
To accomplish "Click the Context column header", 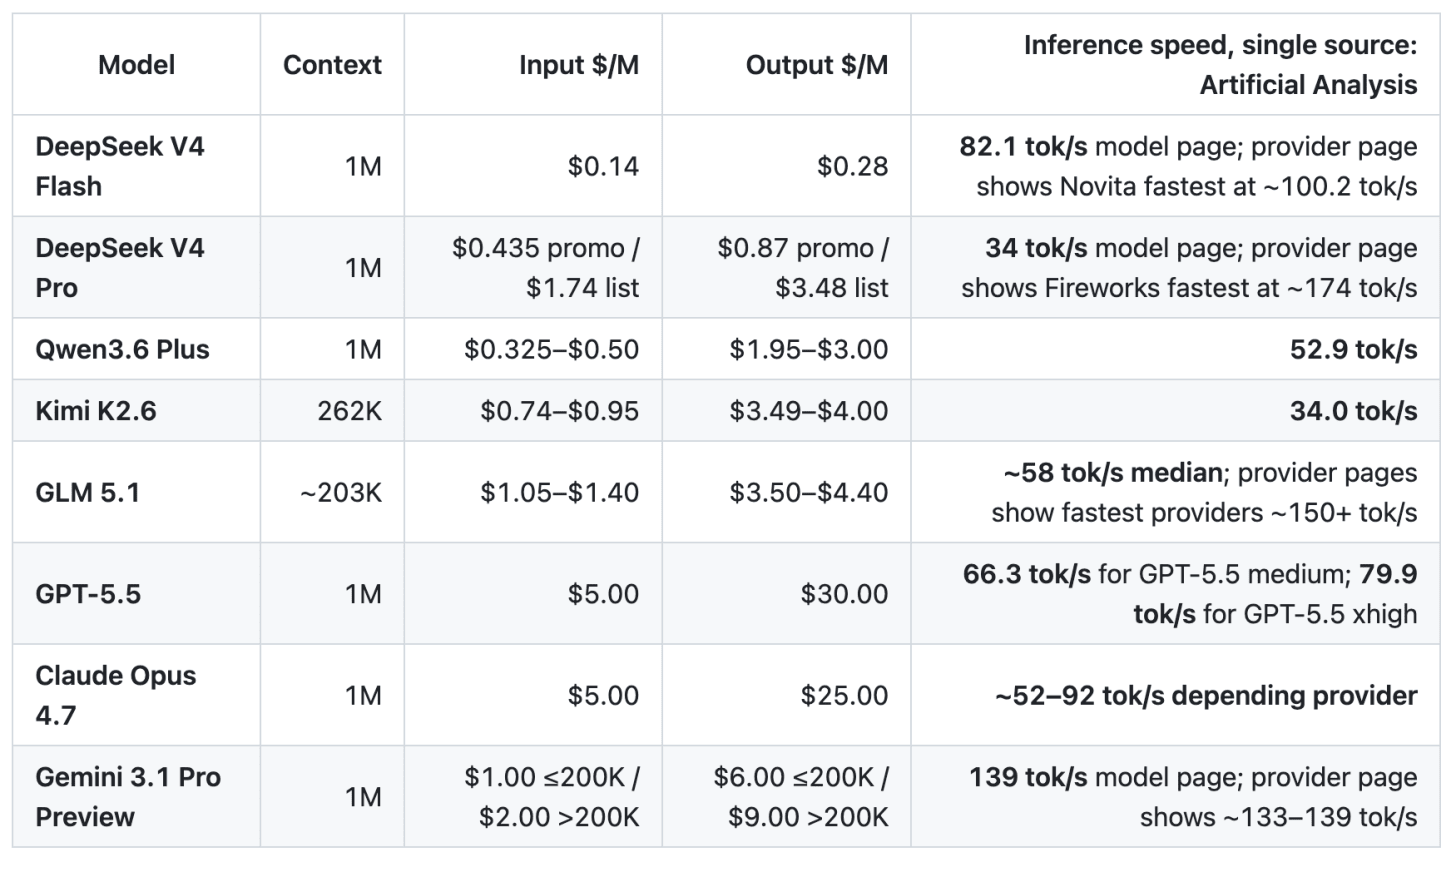I will (332, 65).
